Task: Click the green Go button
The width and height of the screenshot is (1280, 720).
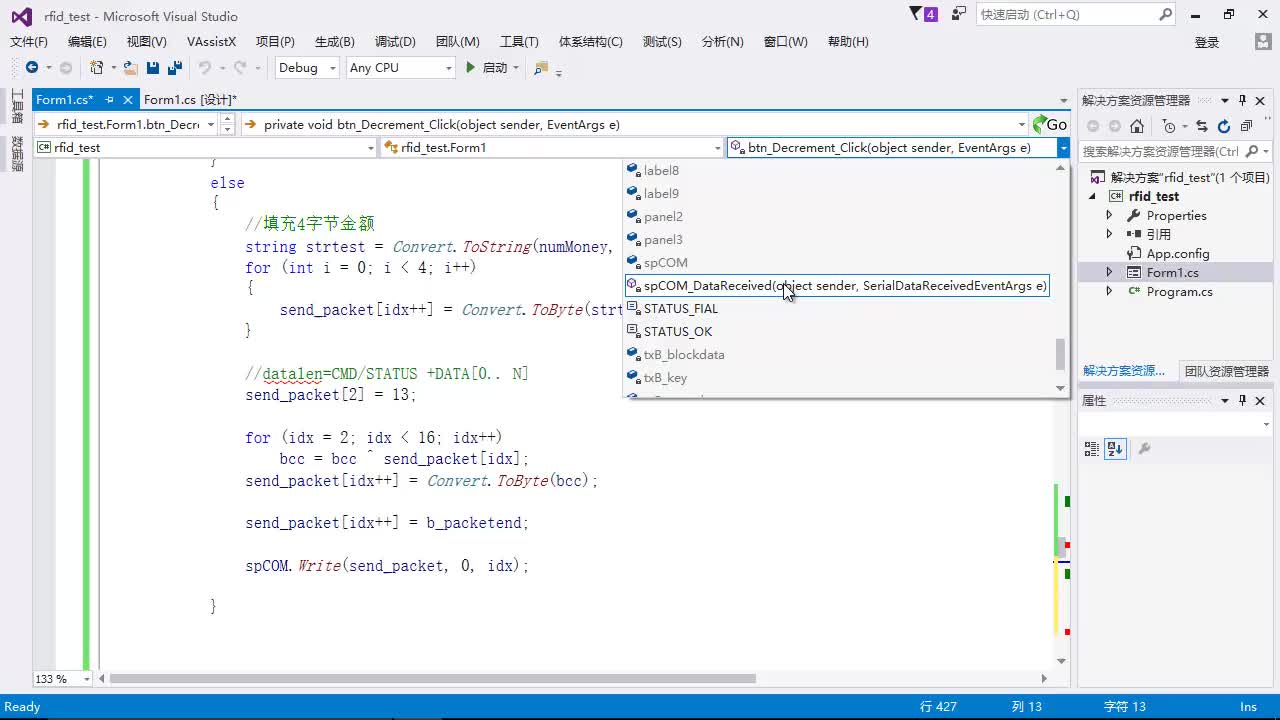Action: [x=1050, y=124]
